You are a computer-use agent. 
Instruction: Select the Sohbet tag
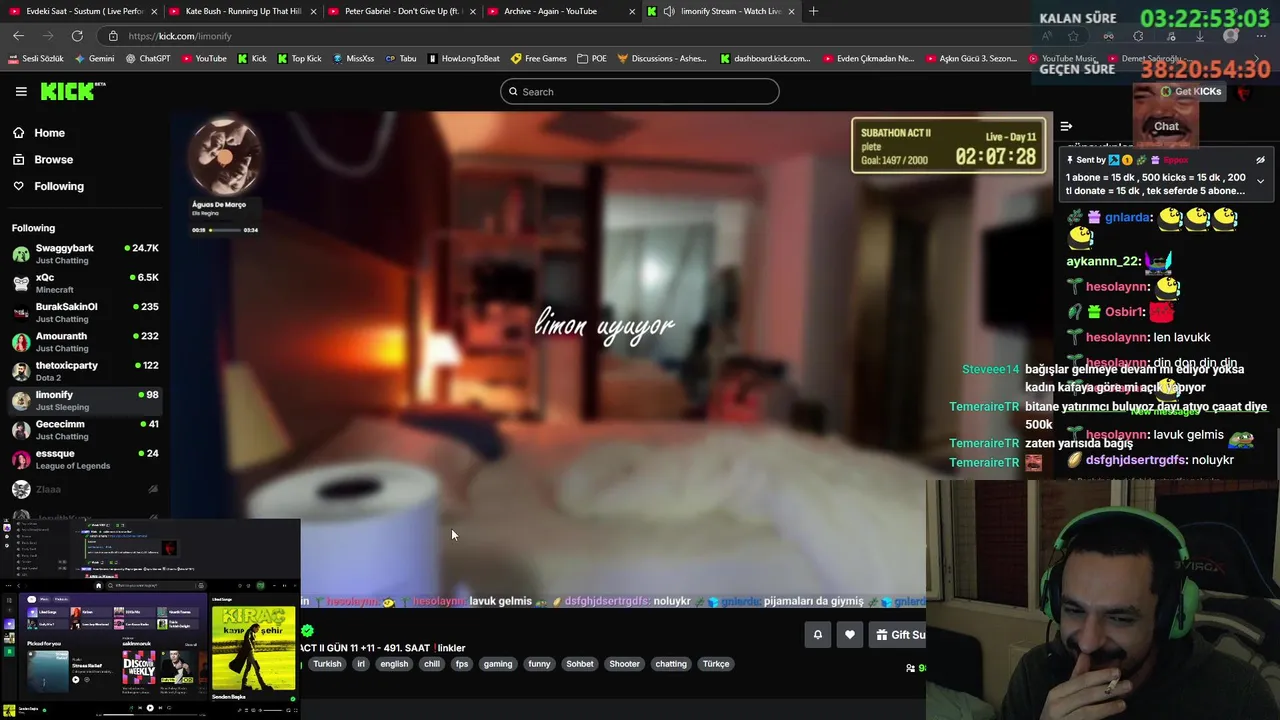(580, 664)
